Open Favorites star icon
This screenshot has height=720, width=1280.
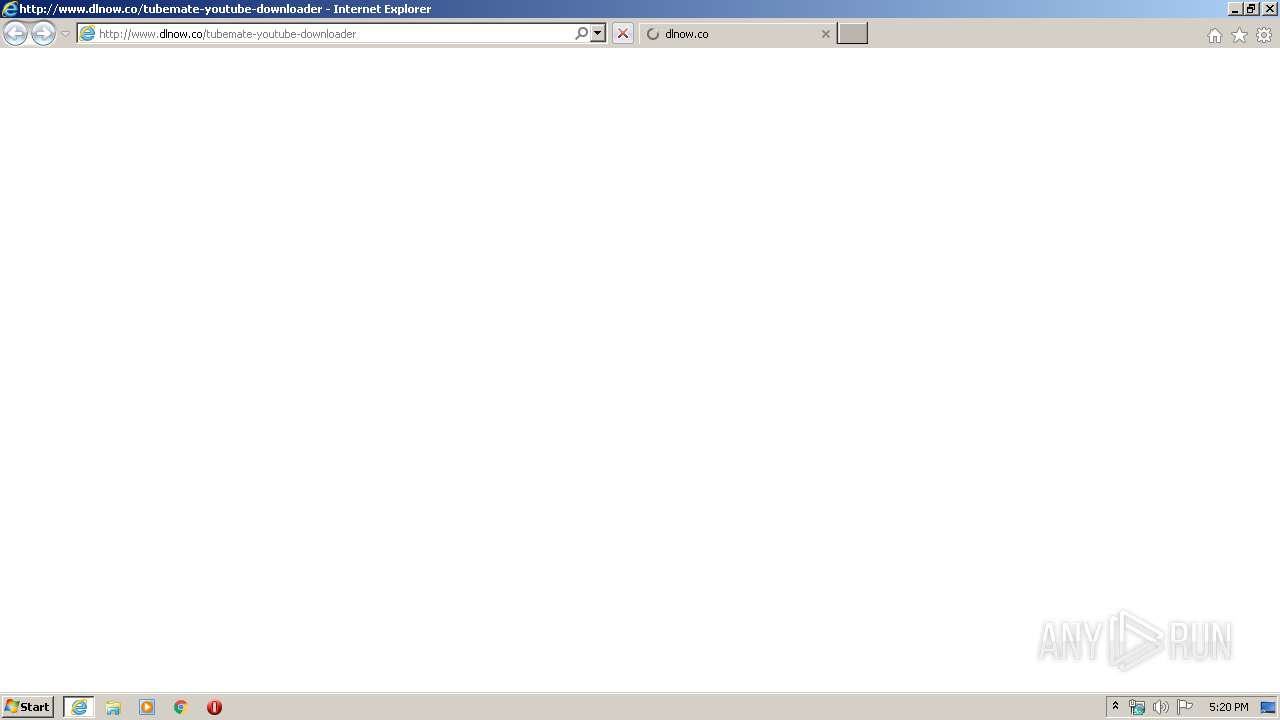tap(1239, 35)
